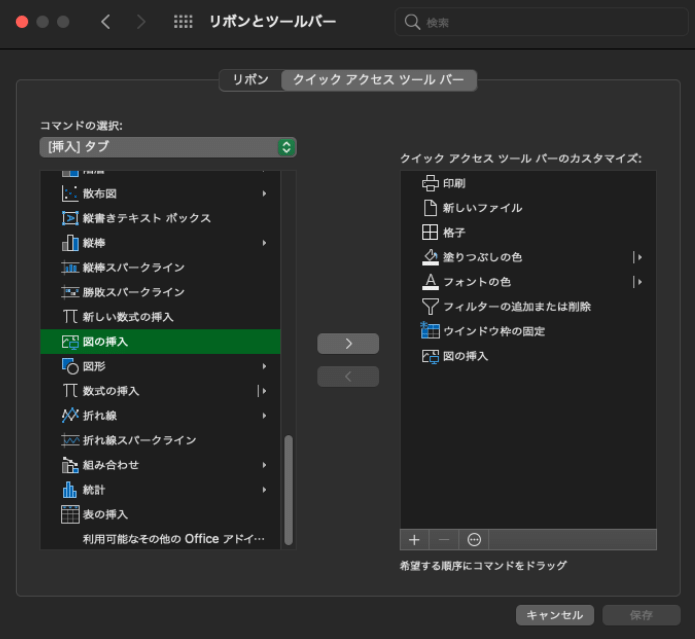This screenshot has height=639, width=695.
Task: Click the add arrow button to move command right
Action: (348, 343)
